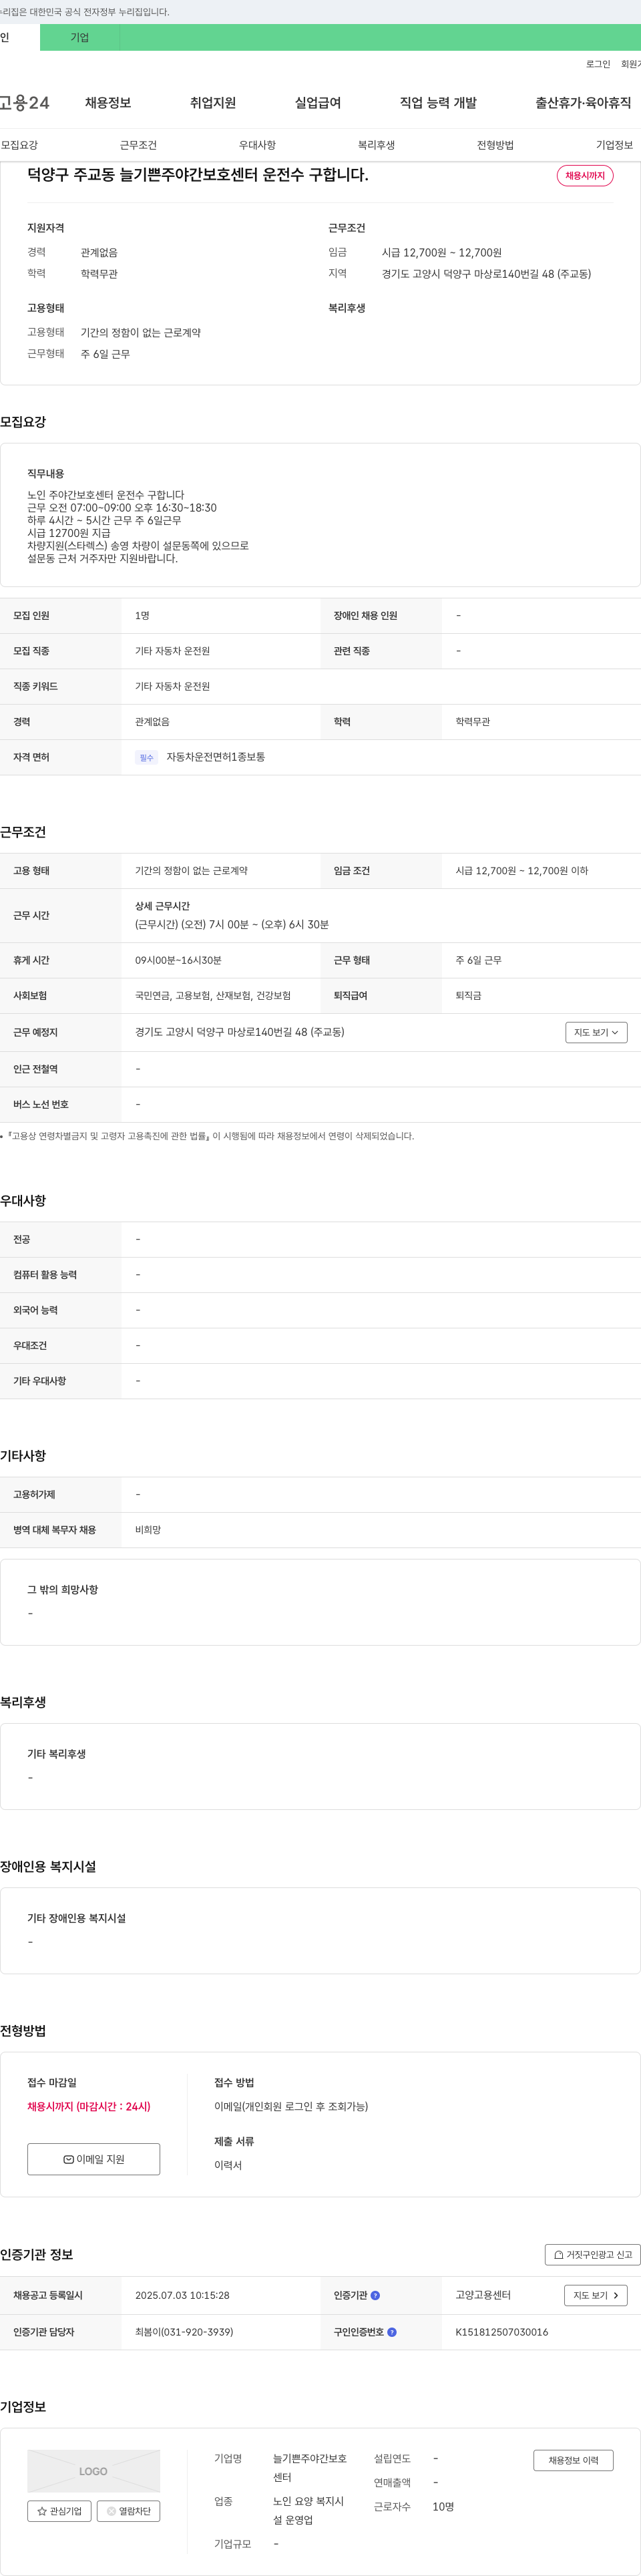The height and width of the screenshot is (2576, 641).
Task: Click the 09시00분~16시30분 break time value
Action: tap(178, 960)
